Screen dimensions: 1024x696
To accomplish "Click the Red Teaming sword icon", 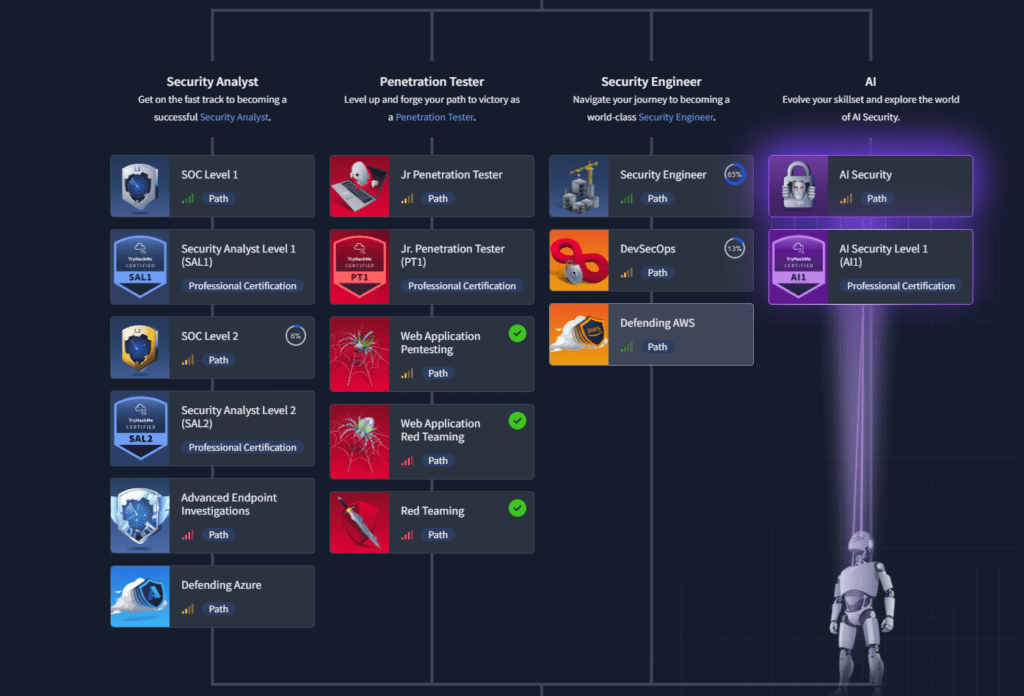I will point(359,522).
